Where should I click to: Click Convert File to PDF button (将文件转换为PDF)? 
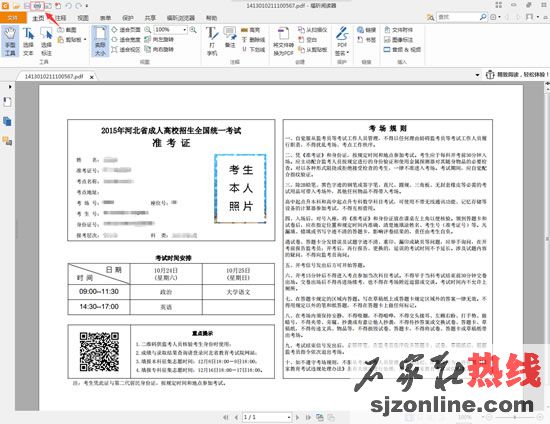point(283,41)
